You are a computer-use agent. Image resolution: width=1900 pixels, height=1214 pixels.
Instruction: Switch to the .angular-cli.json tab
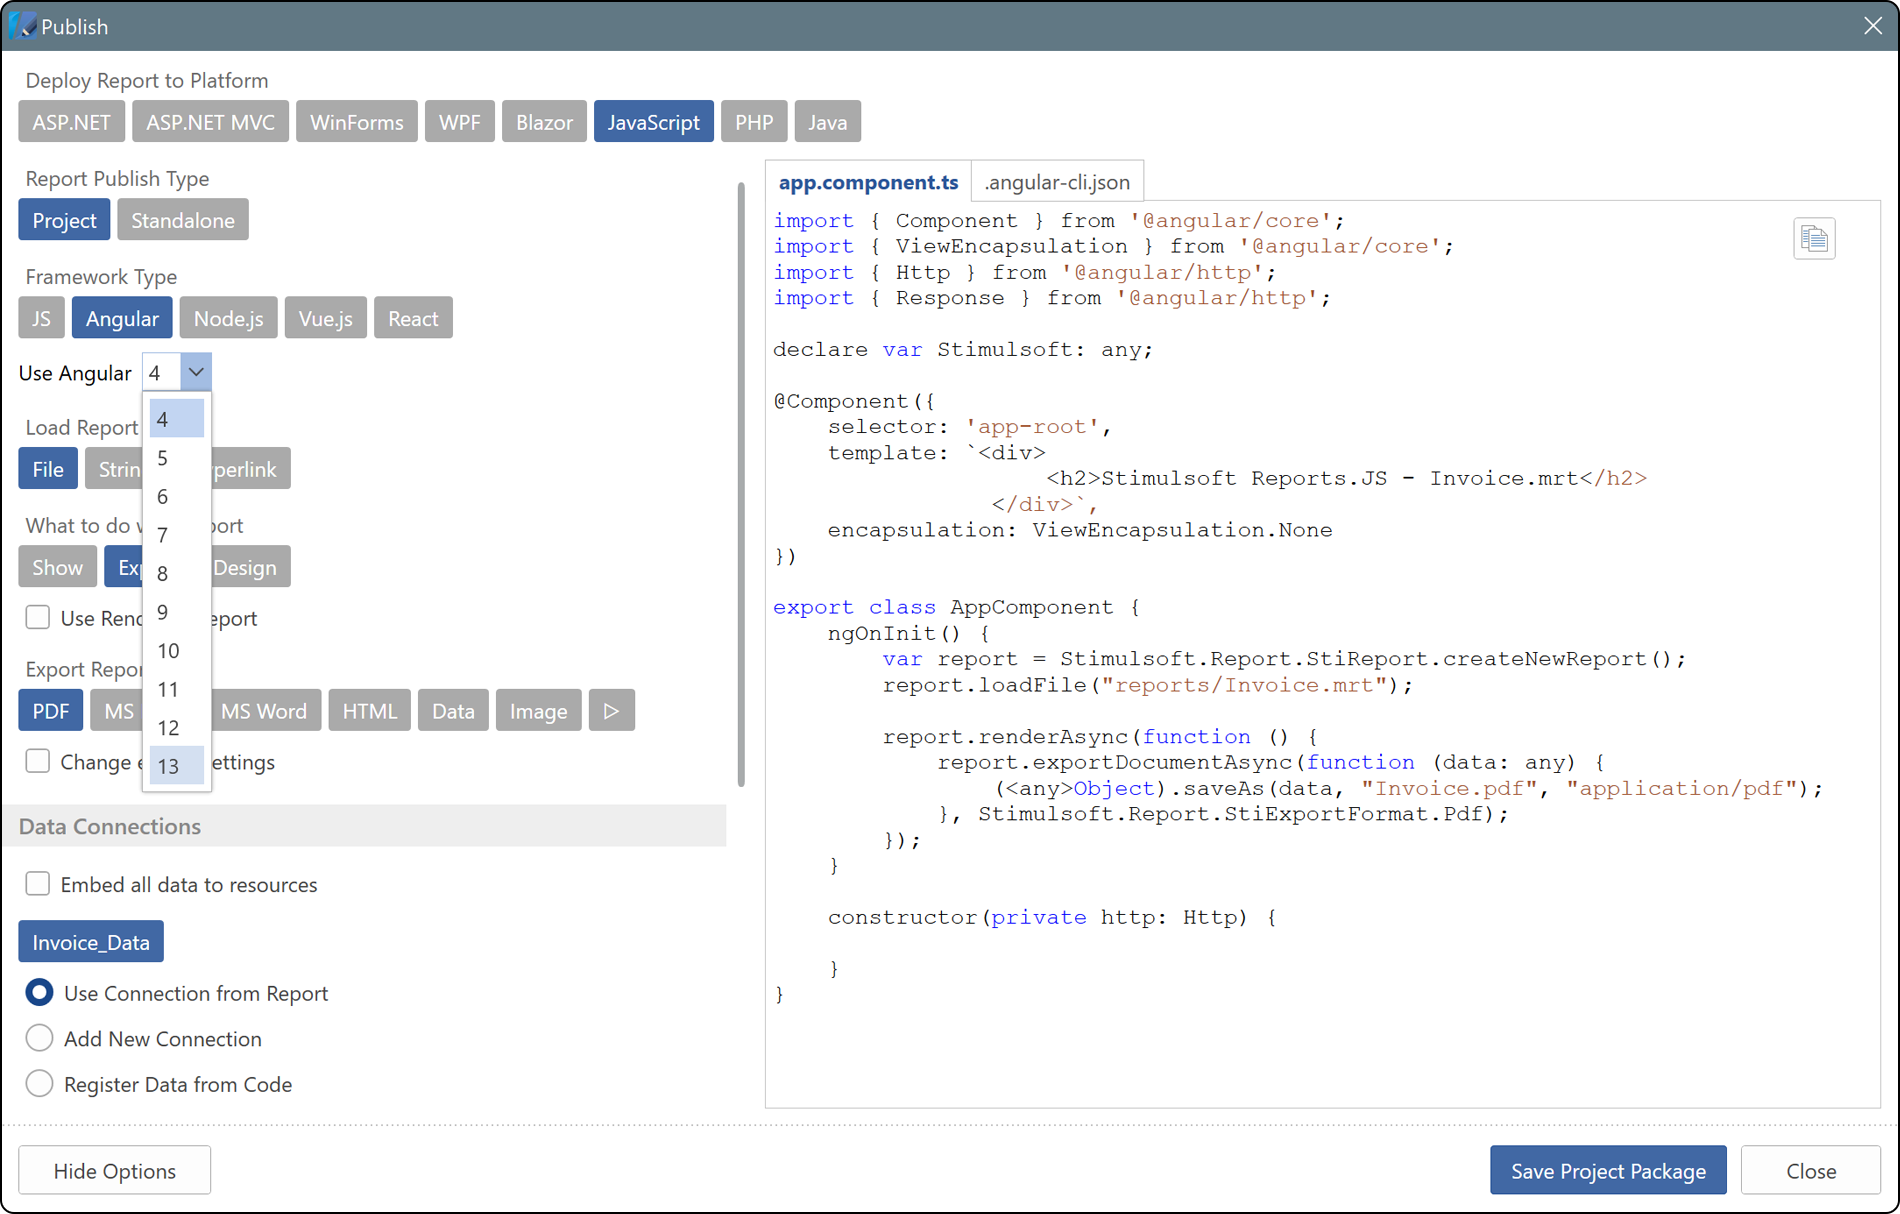1057,182
